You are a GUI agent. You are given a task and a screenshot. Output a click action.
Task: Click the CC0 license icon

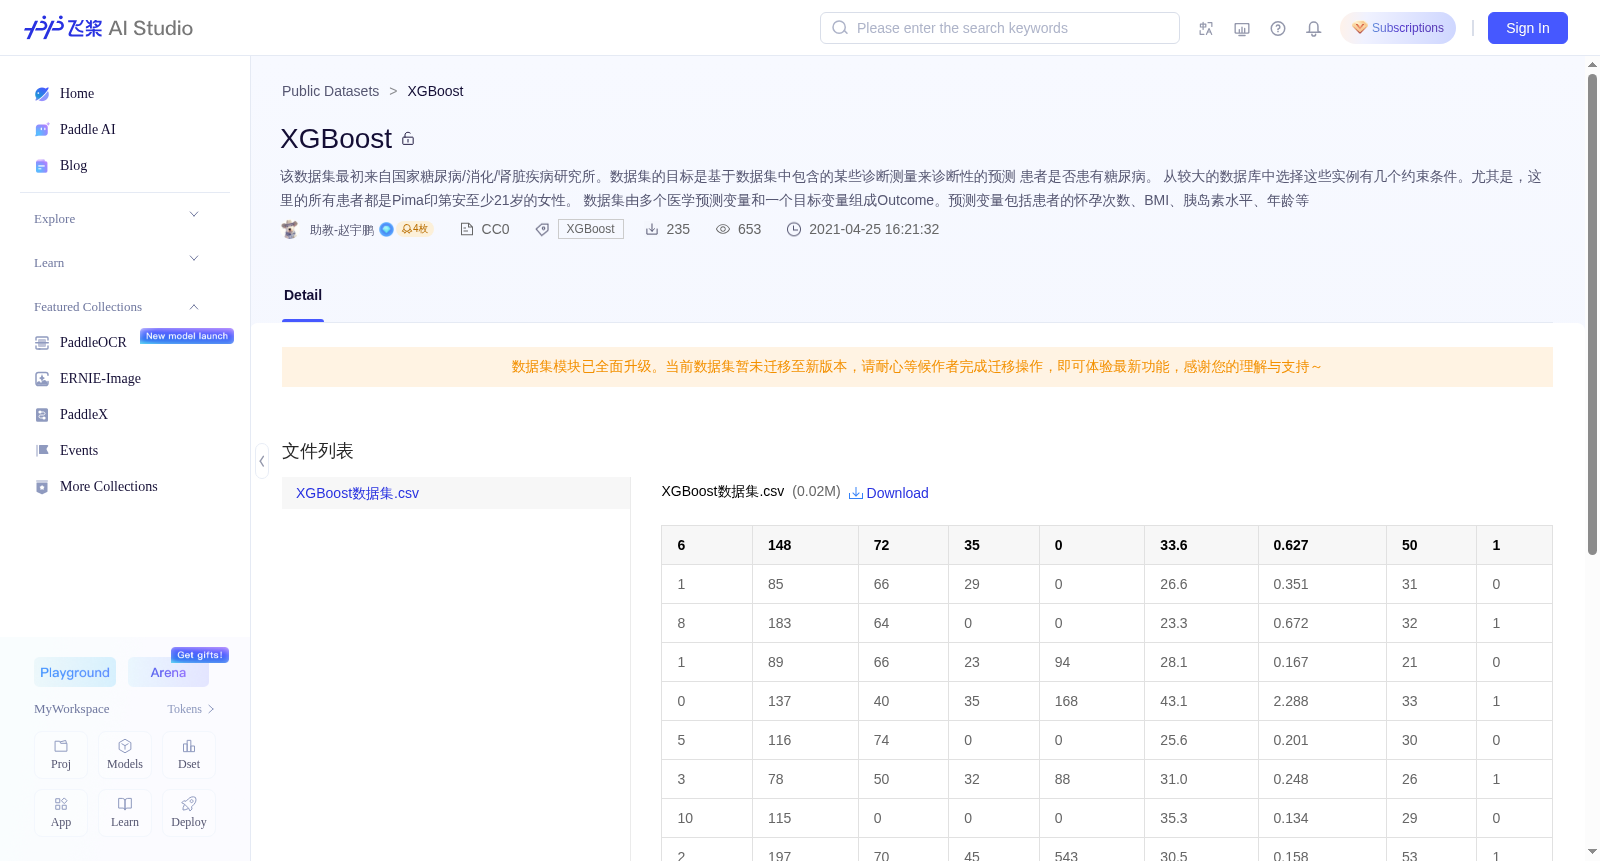click(466, 229)
